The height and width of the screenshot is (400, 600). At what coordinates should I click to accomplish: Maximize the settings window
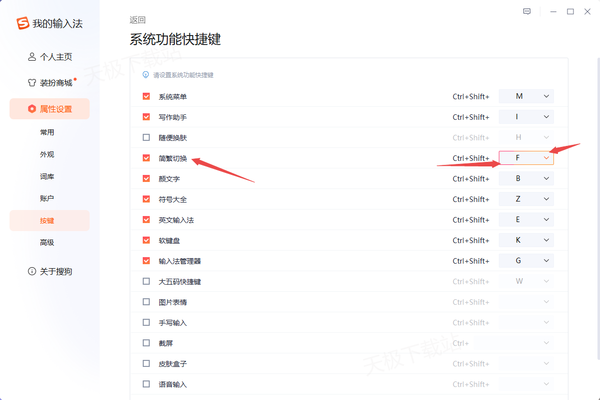[x=570, y=11]
